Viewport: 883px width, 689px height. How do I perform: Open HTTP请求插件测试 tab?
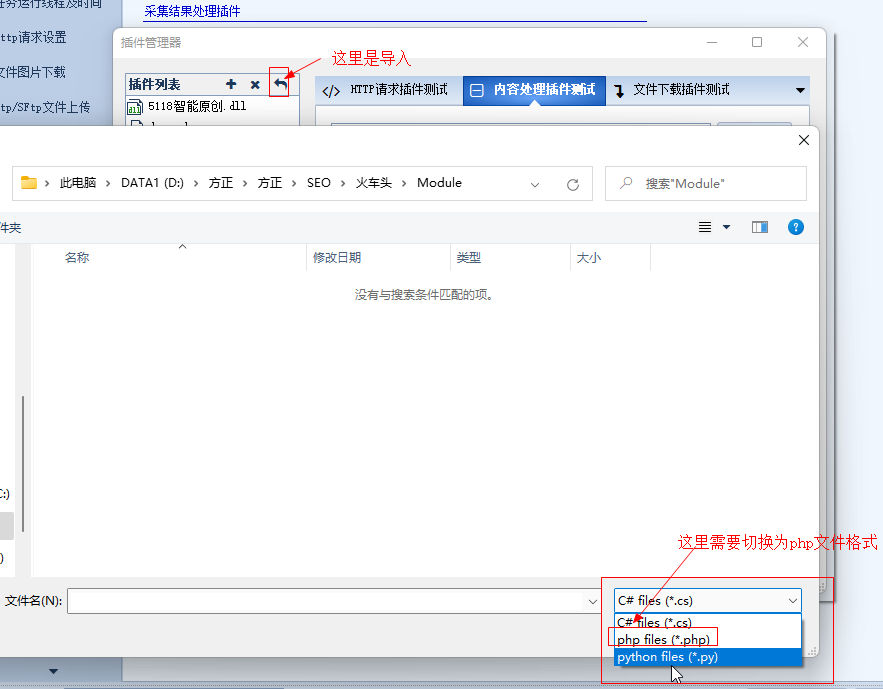tap(385, 90)
